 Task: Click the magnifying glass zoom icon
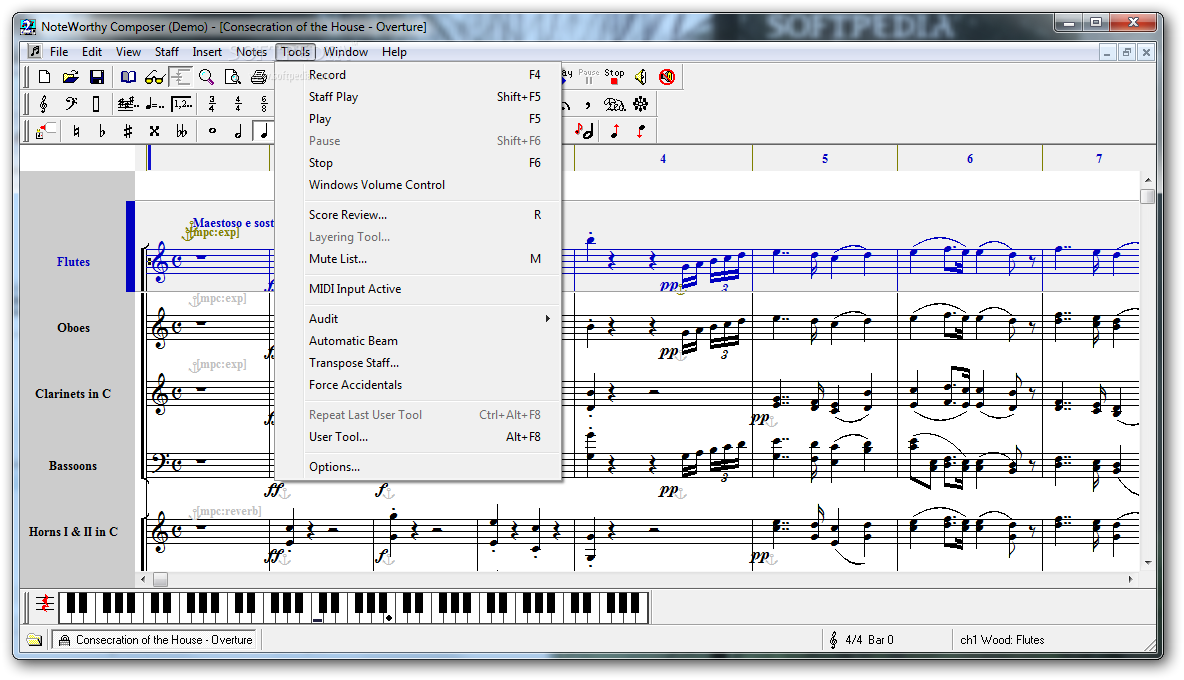click(x=206, y=77)
